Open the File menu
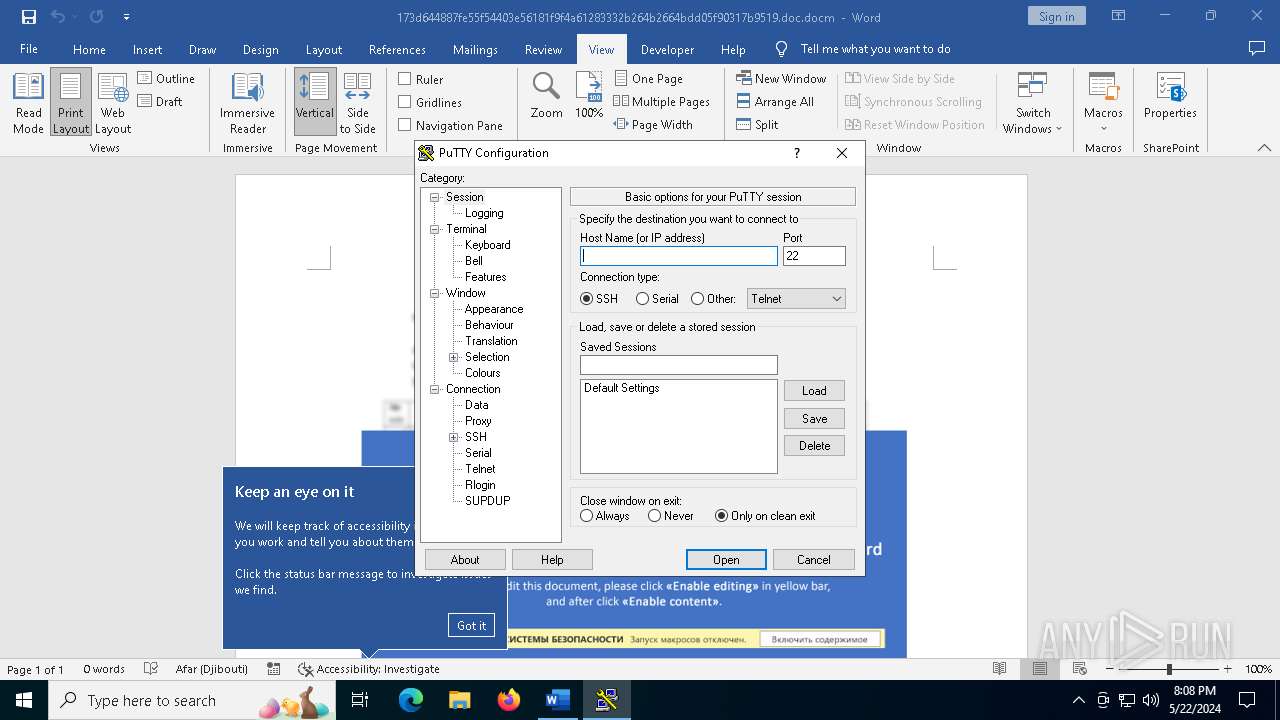1280x720 pixels. tap(29, 49)
